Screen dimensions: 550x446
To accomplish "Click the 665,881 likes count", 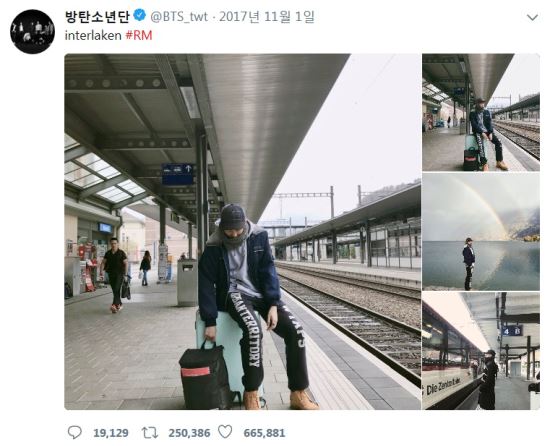I will (x=264, y=433).
